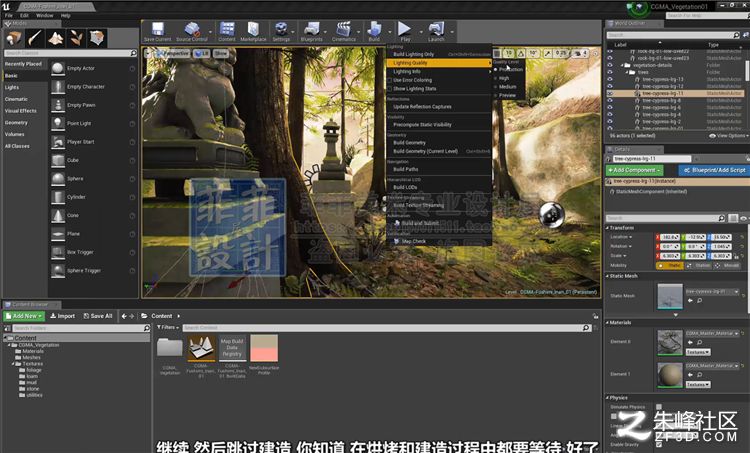Select Production quality level
The width and height of the screenshot is (750, 453).
(x=508, y=69)
